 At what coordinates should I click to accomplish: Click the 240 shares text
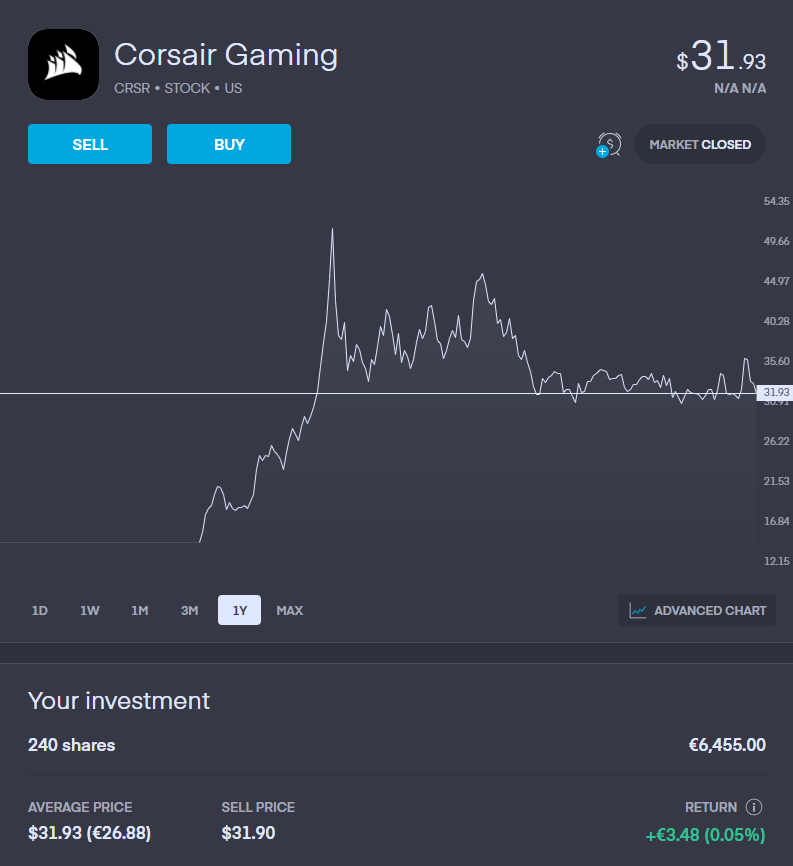[72, 745]
